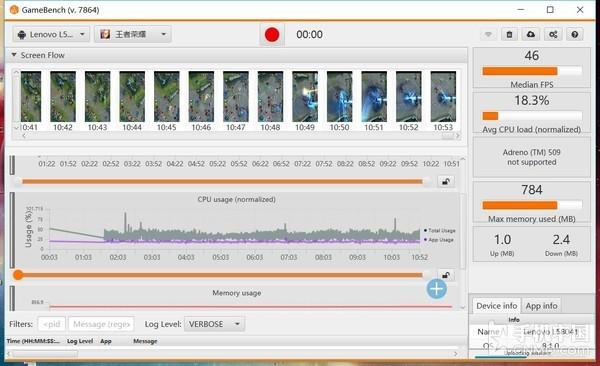Open the 王者荣耀 app selection dropdown

(133, 34)
